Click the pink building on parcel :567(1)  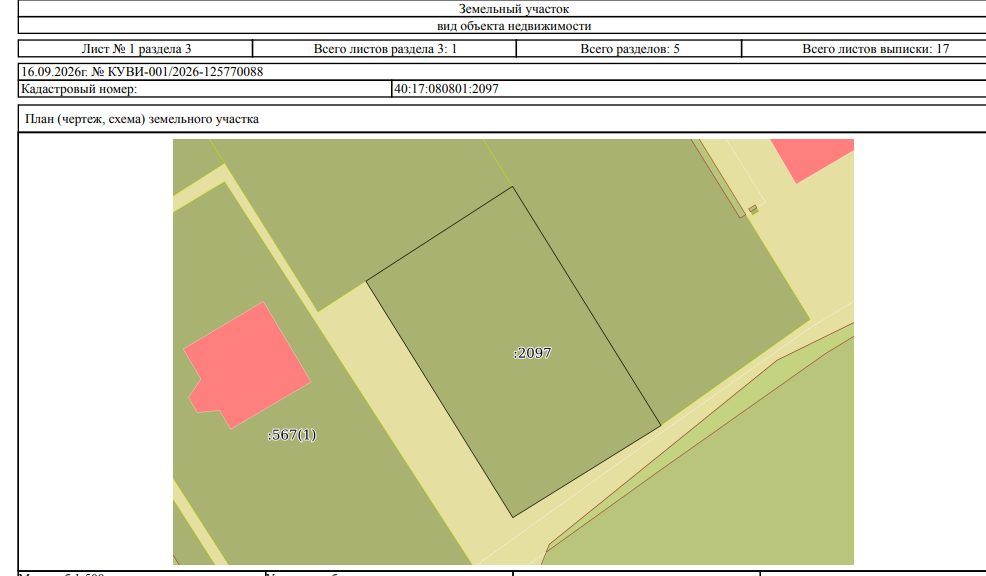tap(245, 367)
